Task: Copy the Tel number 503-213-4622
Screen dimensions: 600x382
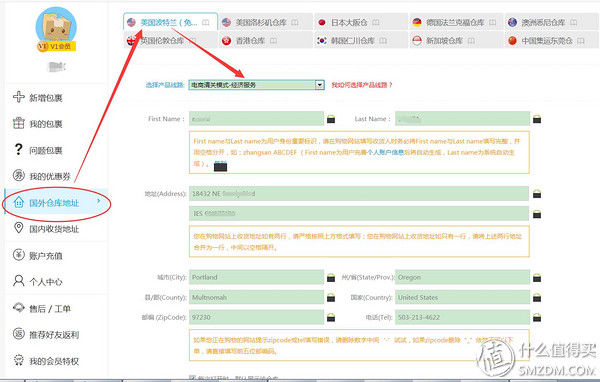Action: (x=537, y=317)
